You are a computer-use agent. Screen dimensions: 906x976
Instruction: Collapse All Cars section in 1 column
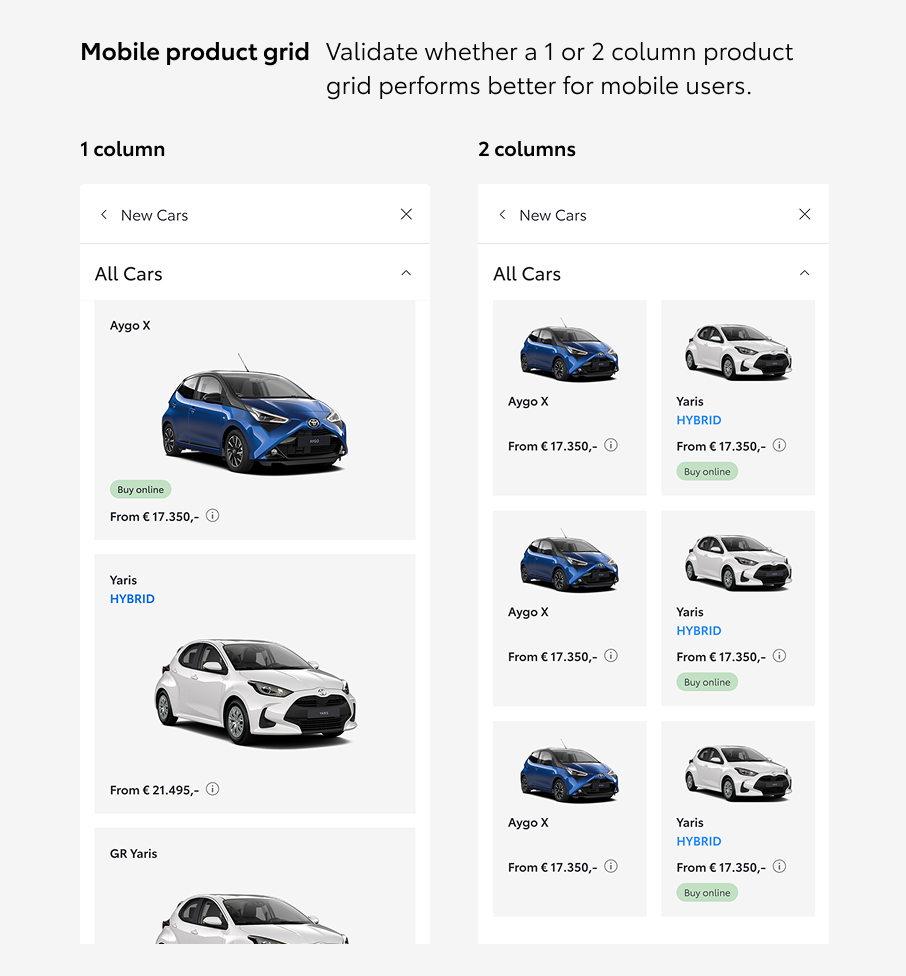[x=406, y=273]
